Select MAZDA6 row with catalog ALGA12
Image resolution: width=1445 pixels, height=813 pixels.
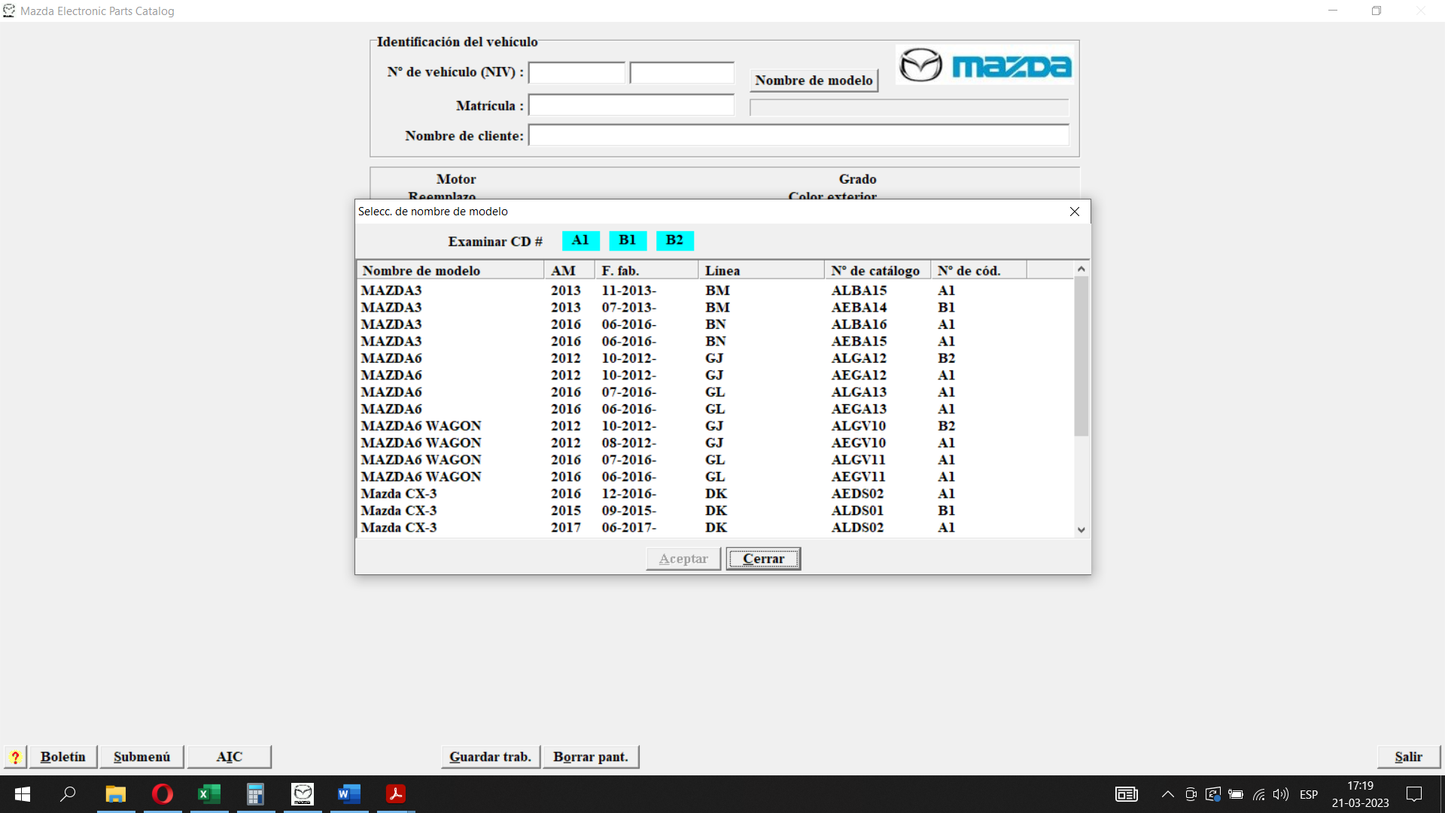pyautogui.click(x=715, y=358)
